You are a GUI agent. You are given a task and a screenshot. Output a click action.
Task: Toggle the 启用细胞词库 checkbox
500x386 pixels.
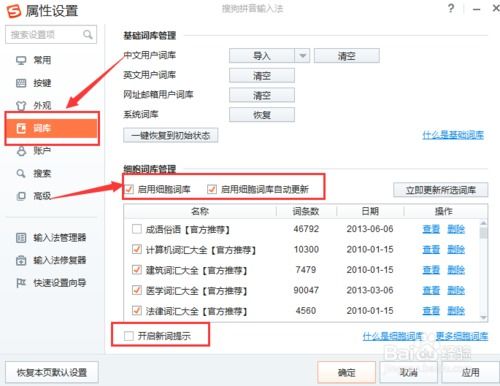[129, 189]
